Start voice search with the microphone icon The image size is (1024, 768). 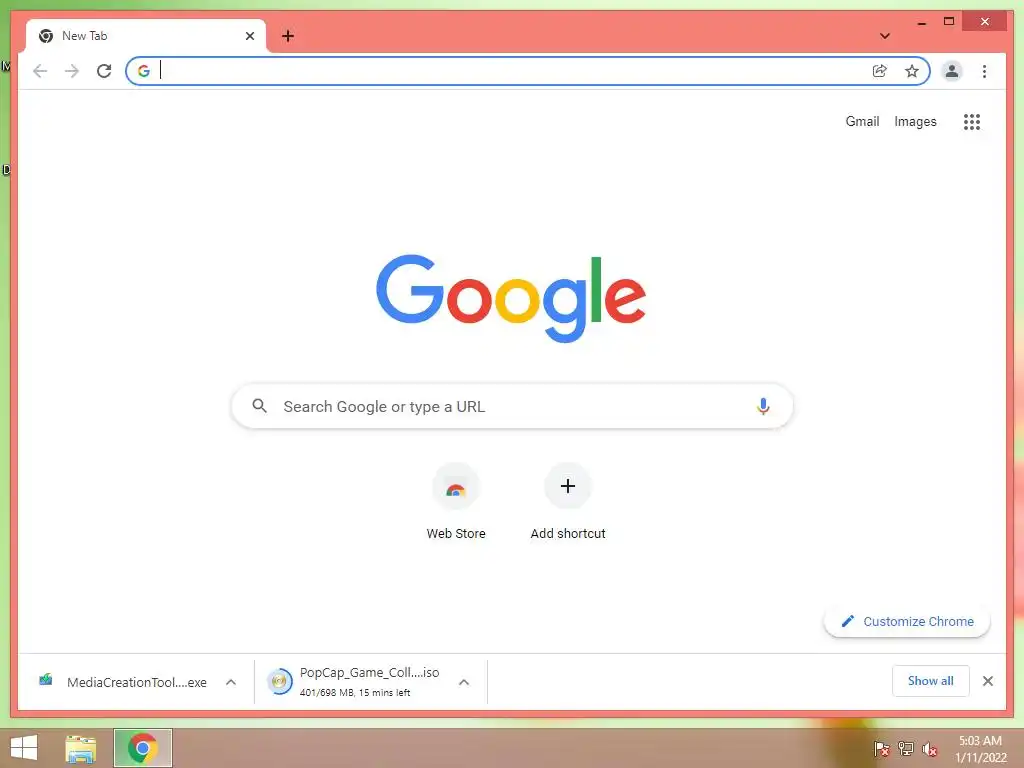point(763,406)
